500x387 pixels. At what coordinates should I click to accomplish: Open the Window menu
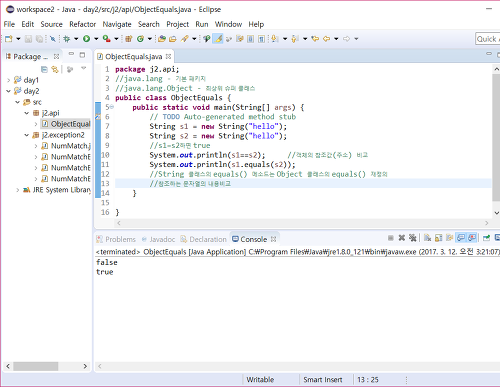point(228,24)
